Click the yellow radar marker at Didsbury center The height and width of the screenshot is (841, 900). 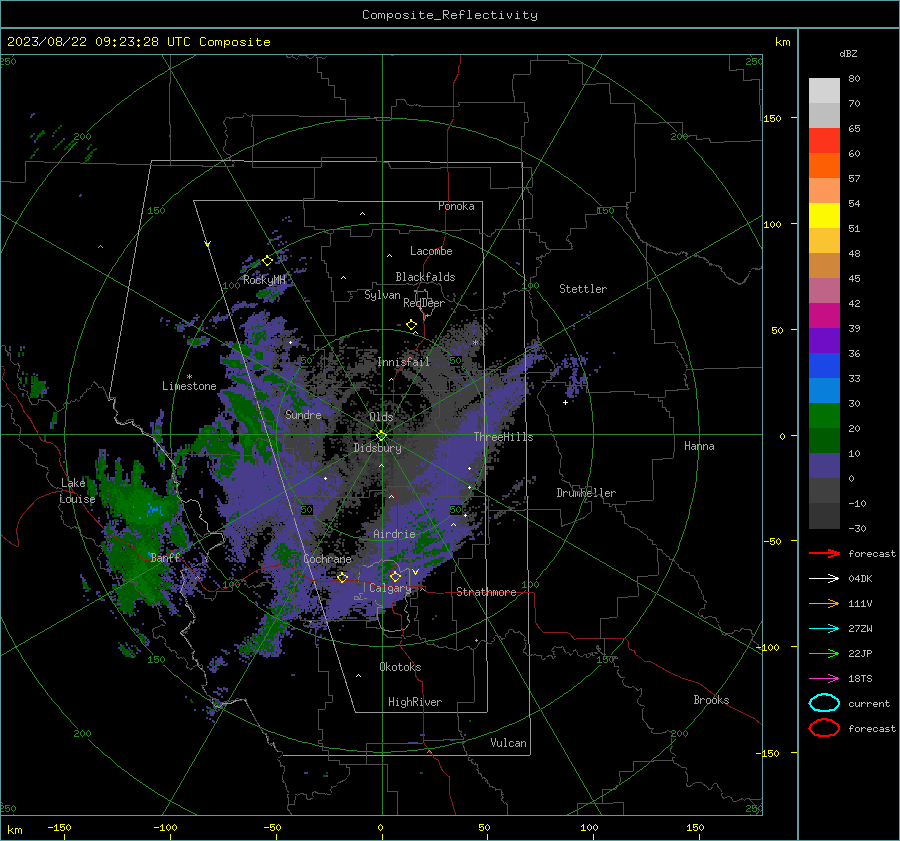click(x=381, y=435)
